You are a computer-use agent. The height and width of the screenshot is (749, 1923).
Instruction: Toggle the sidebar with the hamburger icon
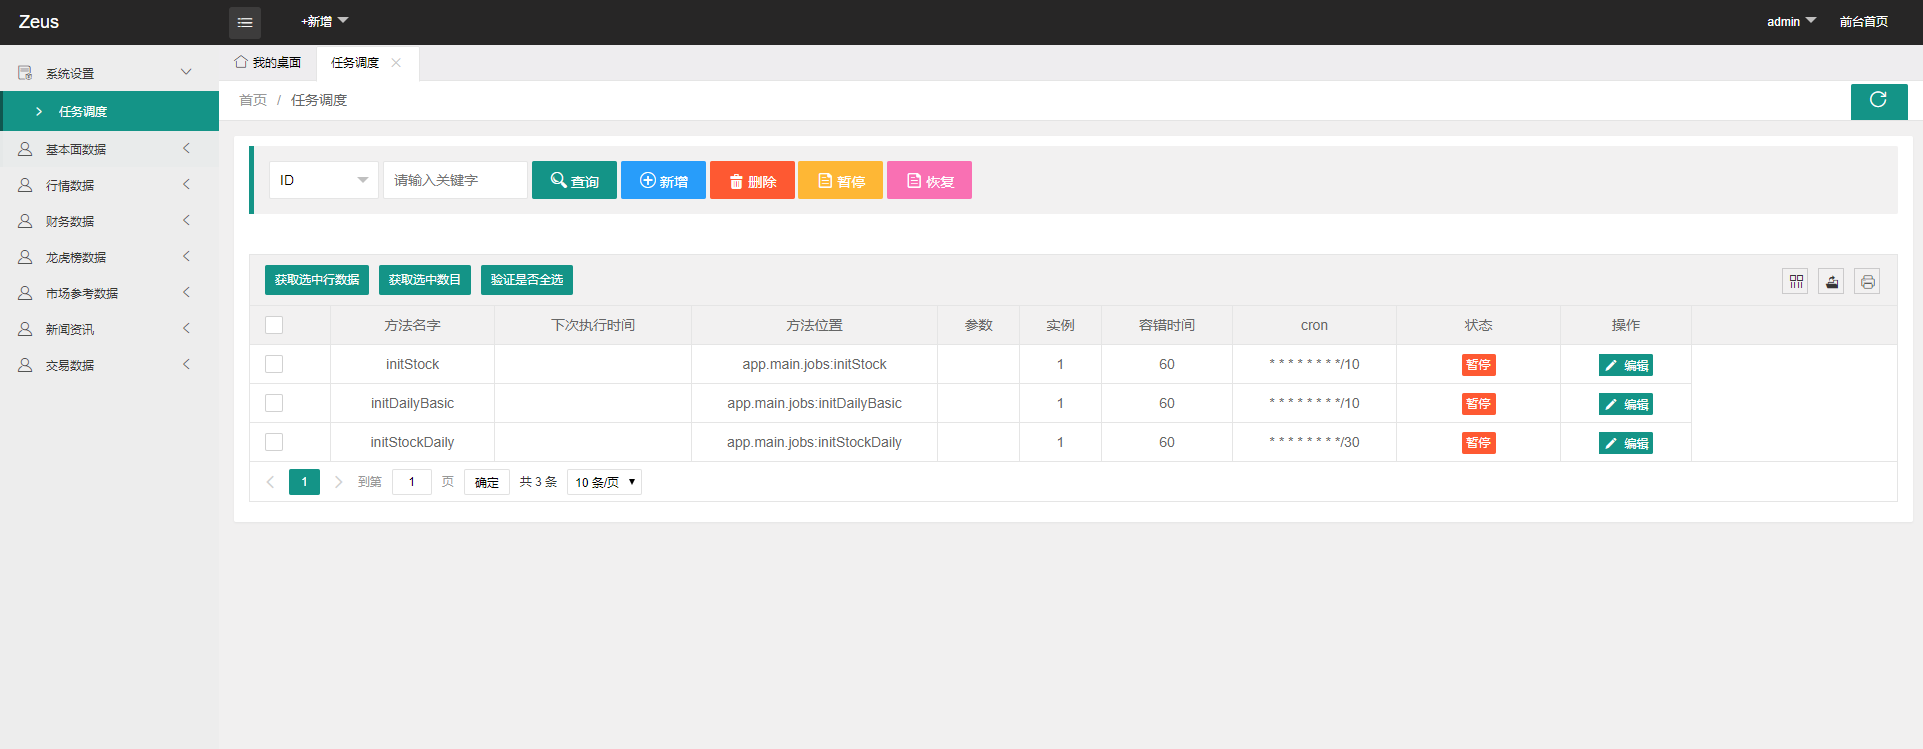click(245, 22)
